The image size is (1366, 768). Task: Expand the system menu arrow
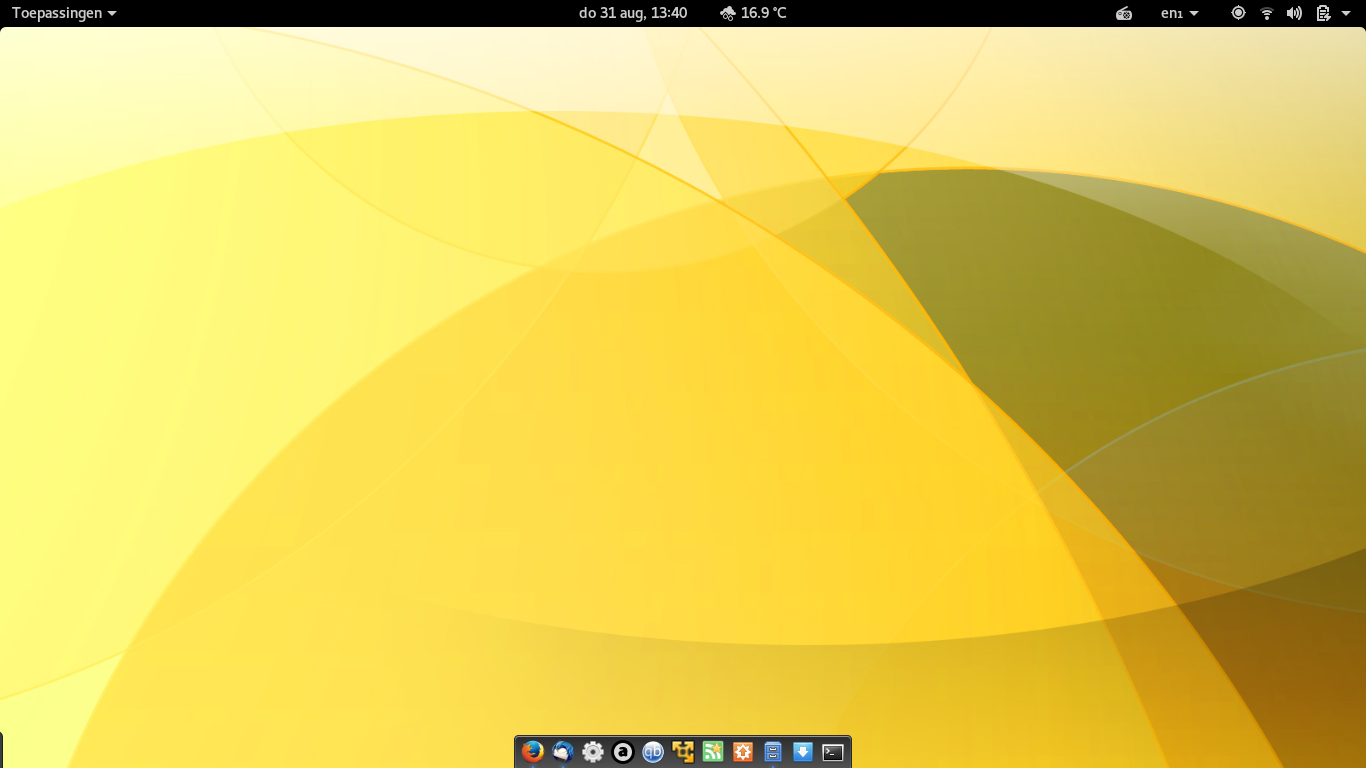(x=1346, y=13)
